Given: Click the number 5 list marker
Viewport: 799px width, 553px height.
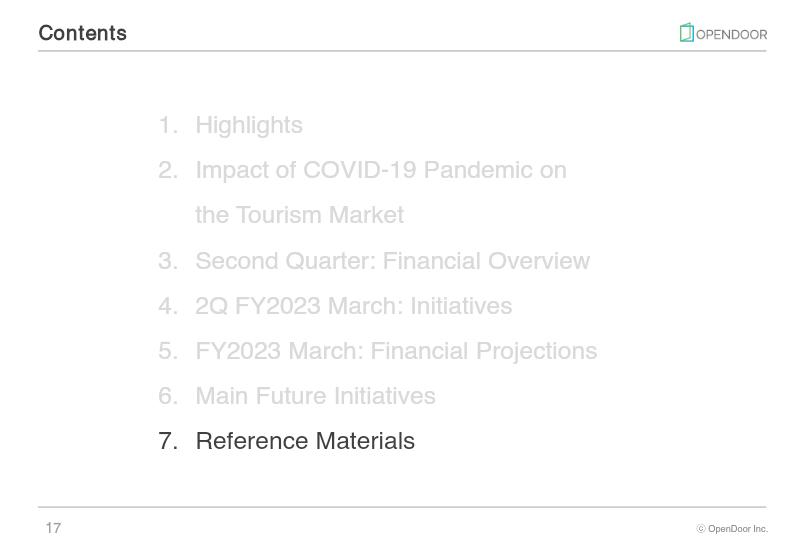Looking at the screenshot, I should (x=168, y=351).
